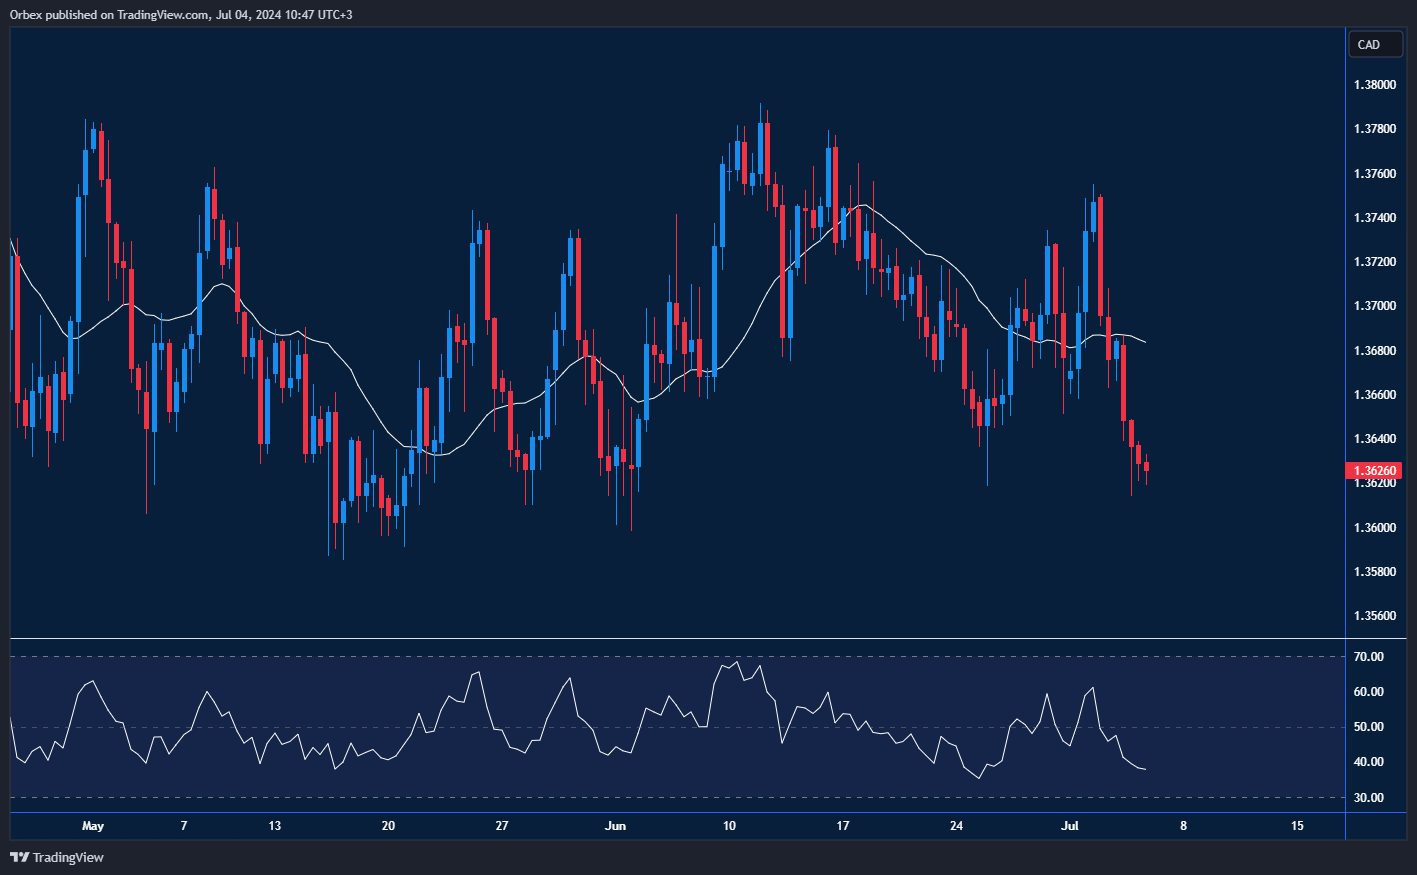Select the 50.00 RSI midline label
The width and height of the screenshot is (1417, 875).
[1369, 727]
